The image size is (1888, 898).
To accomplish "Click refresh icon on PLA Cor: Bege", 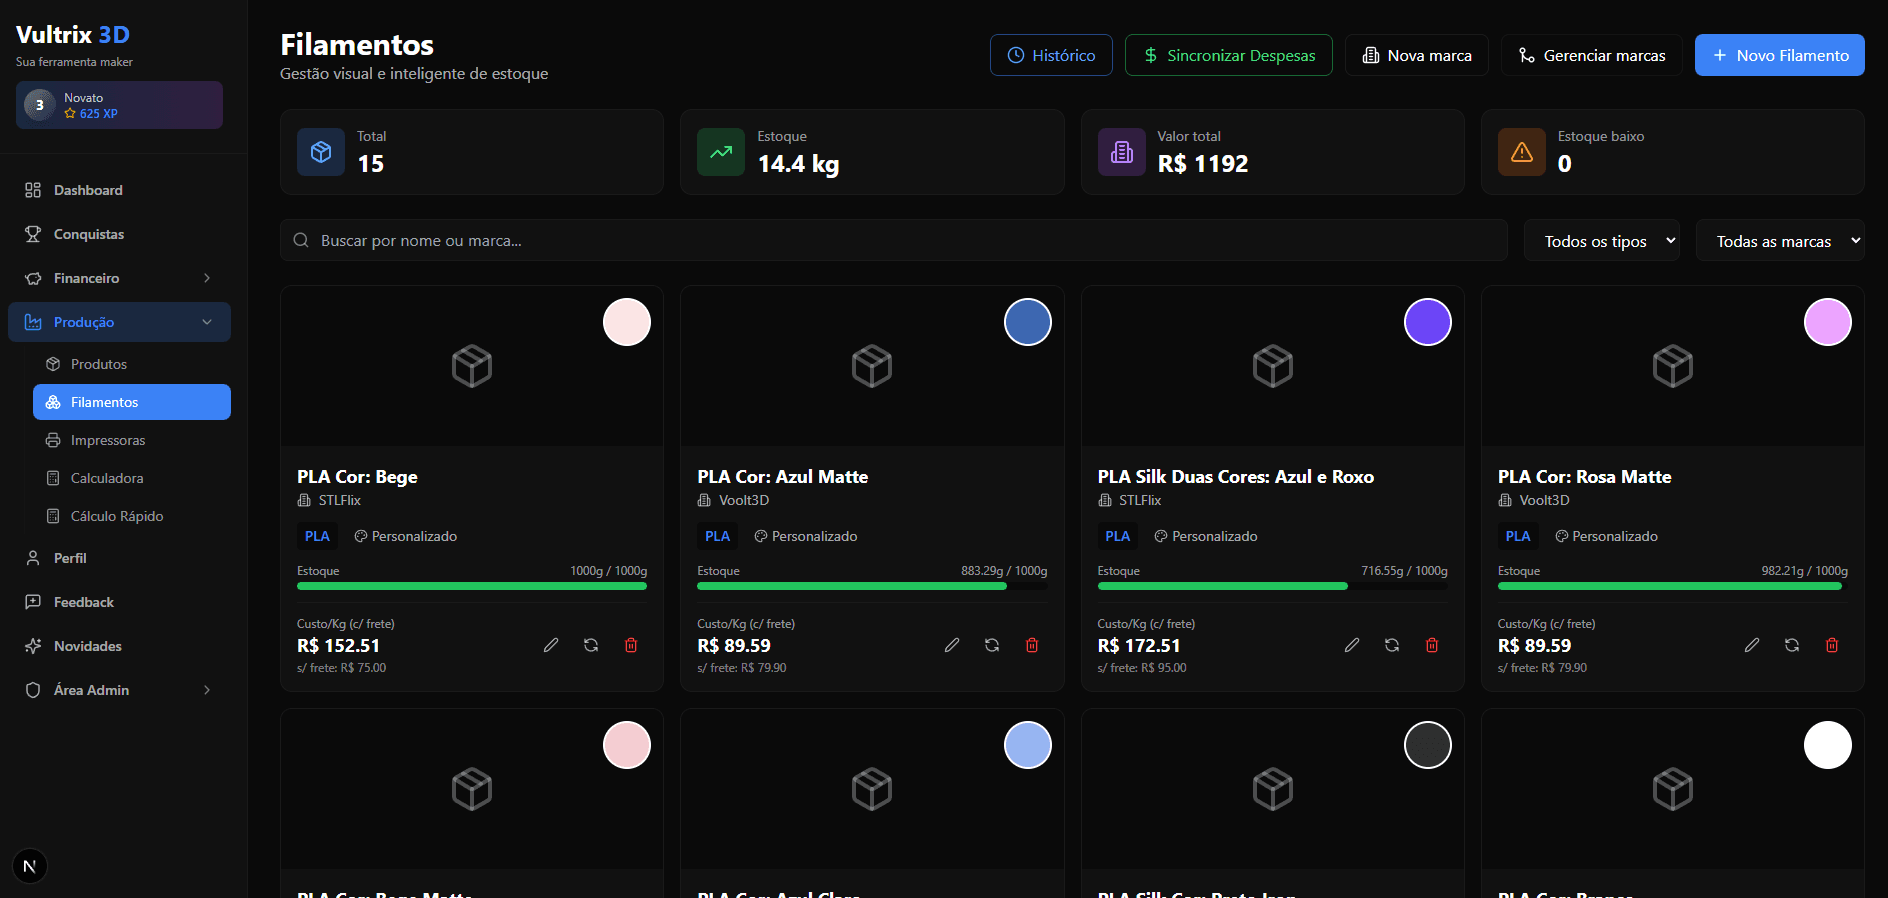I will pos(591,645).
